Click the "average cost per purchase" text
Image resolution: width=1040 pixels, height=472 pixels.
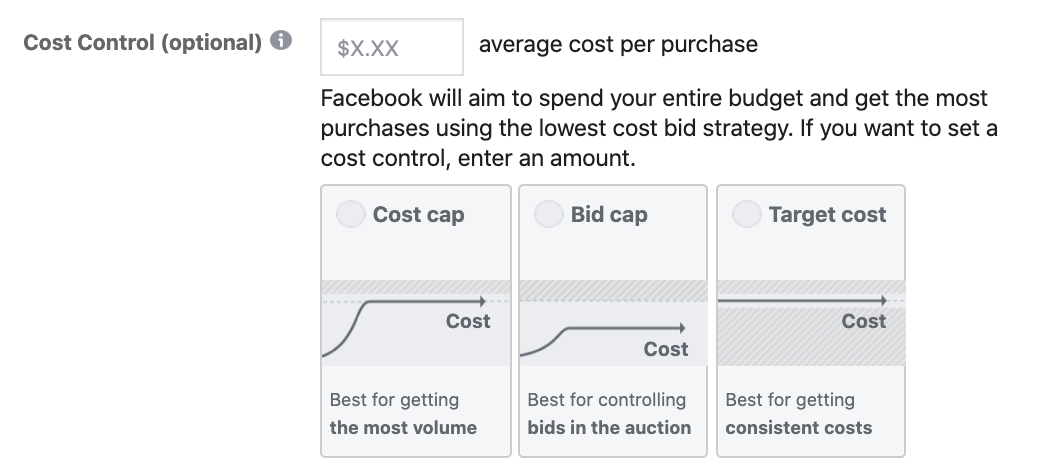(618, 44)
